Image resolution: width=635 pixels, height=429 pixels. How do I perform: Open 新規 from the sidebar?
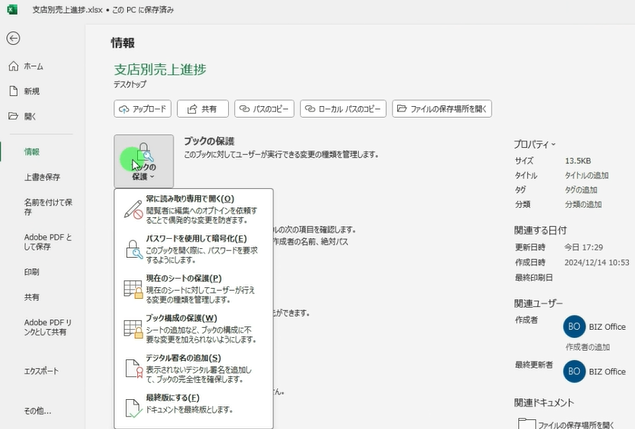(x=32, y=91)
